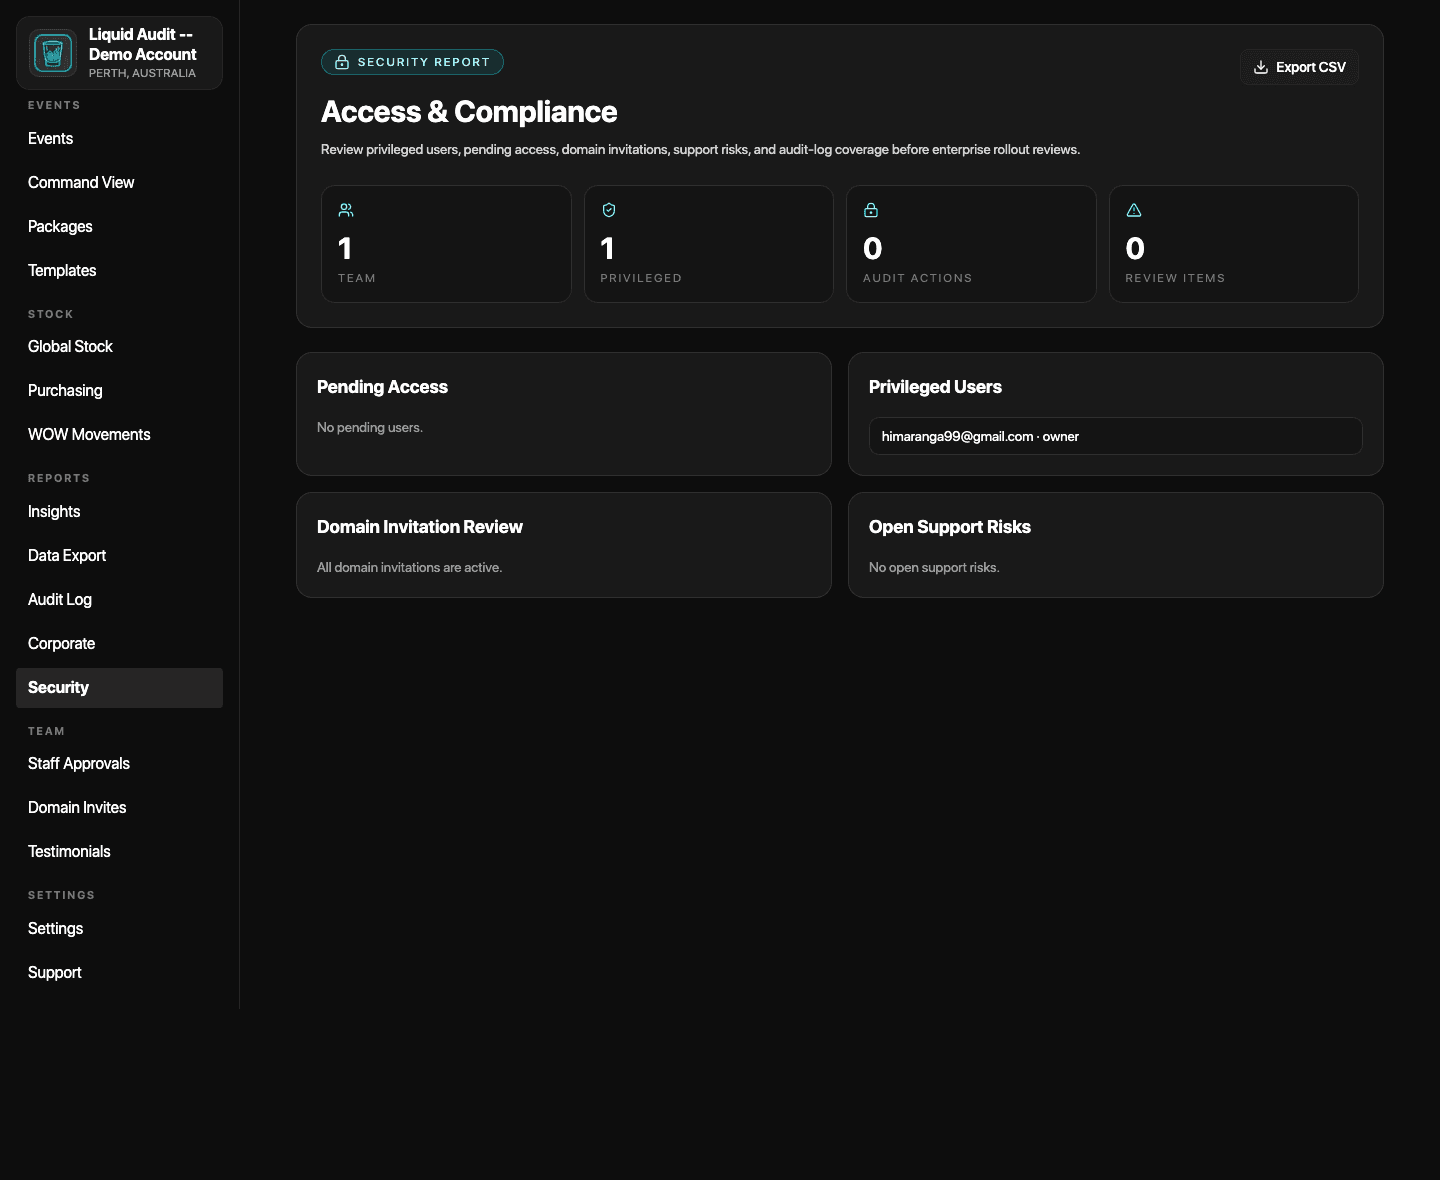The height and width of the screenshot is (1180, 1440).
Task: Click the lock icon above Audit Actions
Action: tap(871, 210)
